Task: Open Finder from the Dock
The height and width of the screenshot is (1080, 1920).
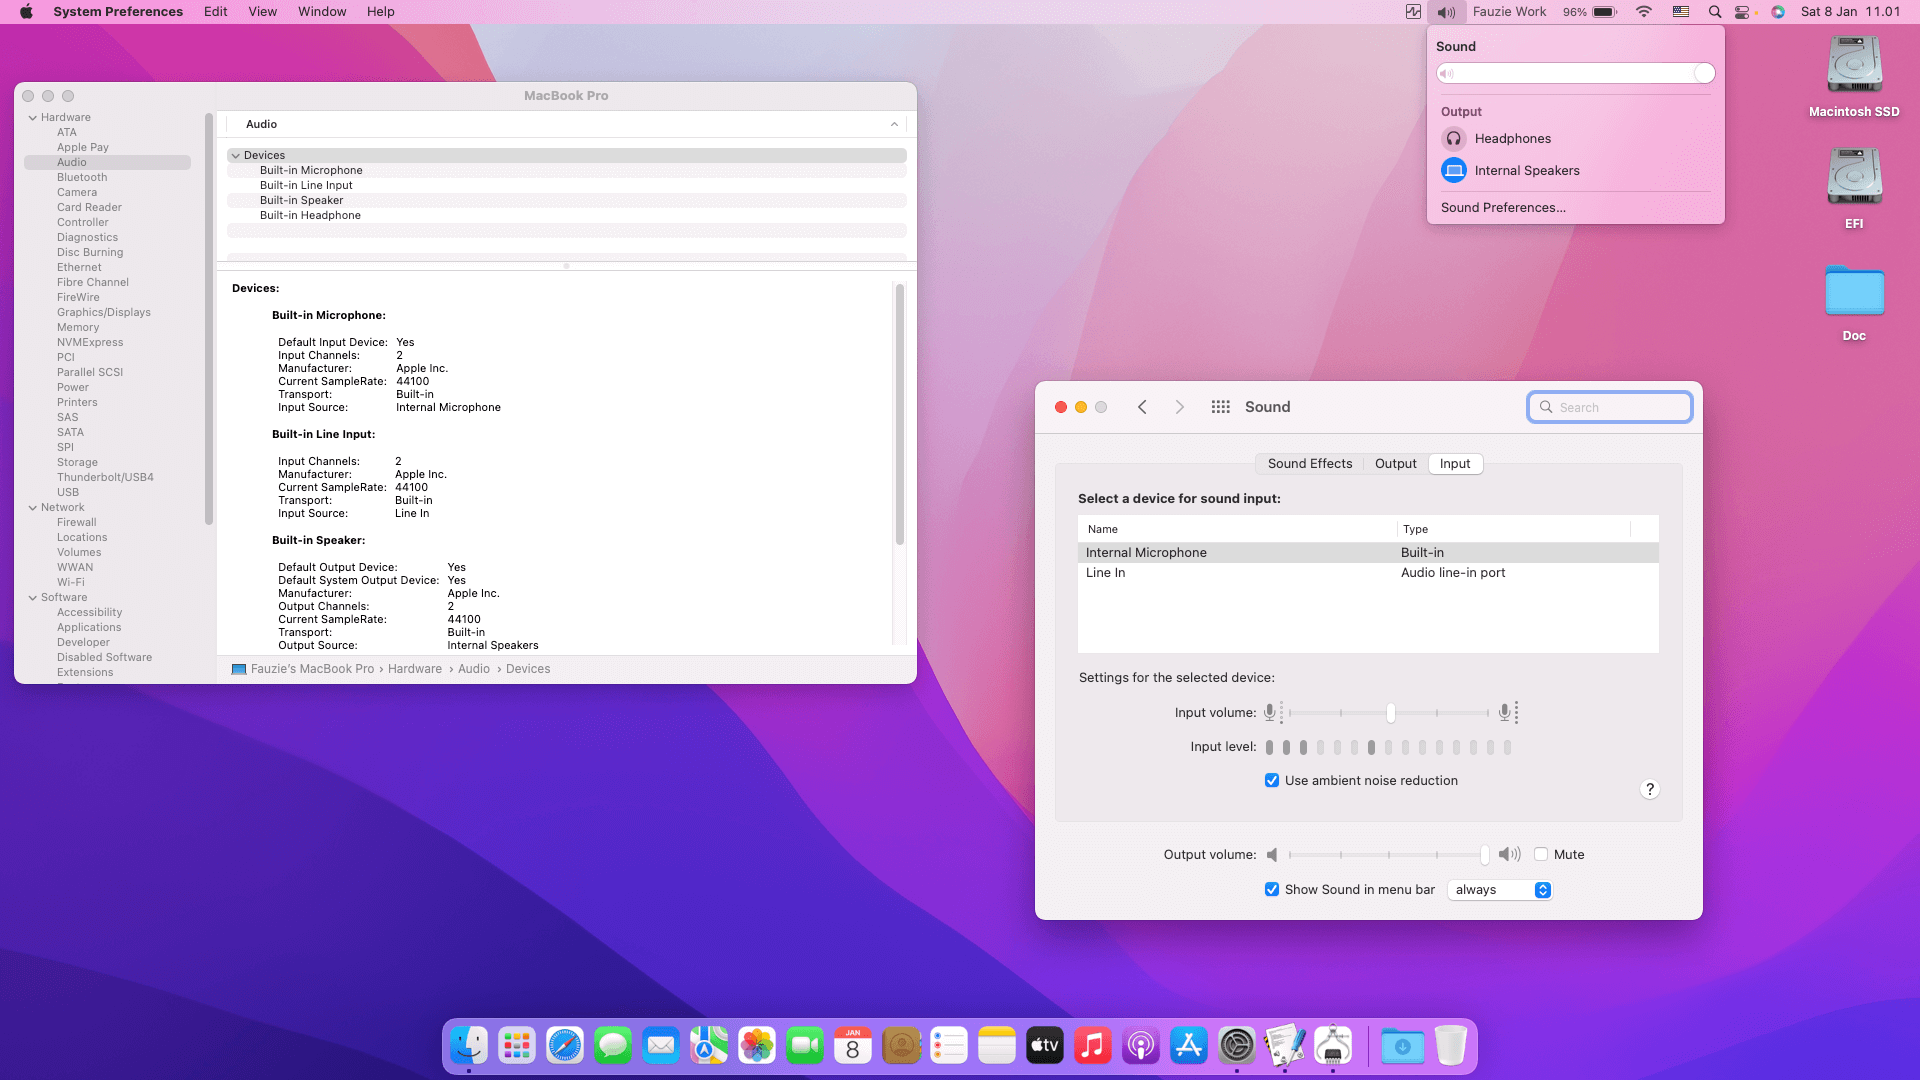Action: [469, 1046]
